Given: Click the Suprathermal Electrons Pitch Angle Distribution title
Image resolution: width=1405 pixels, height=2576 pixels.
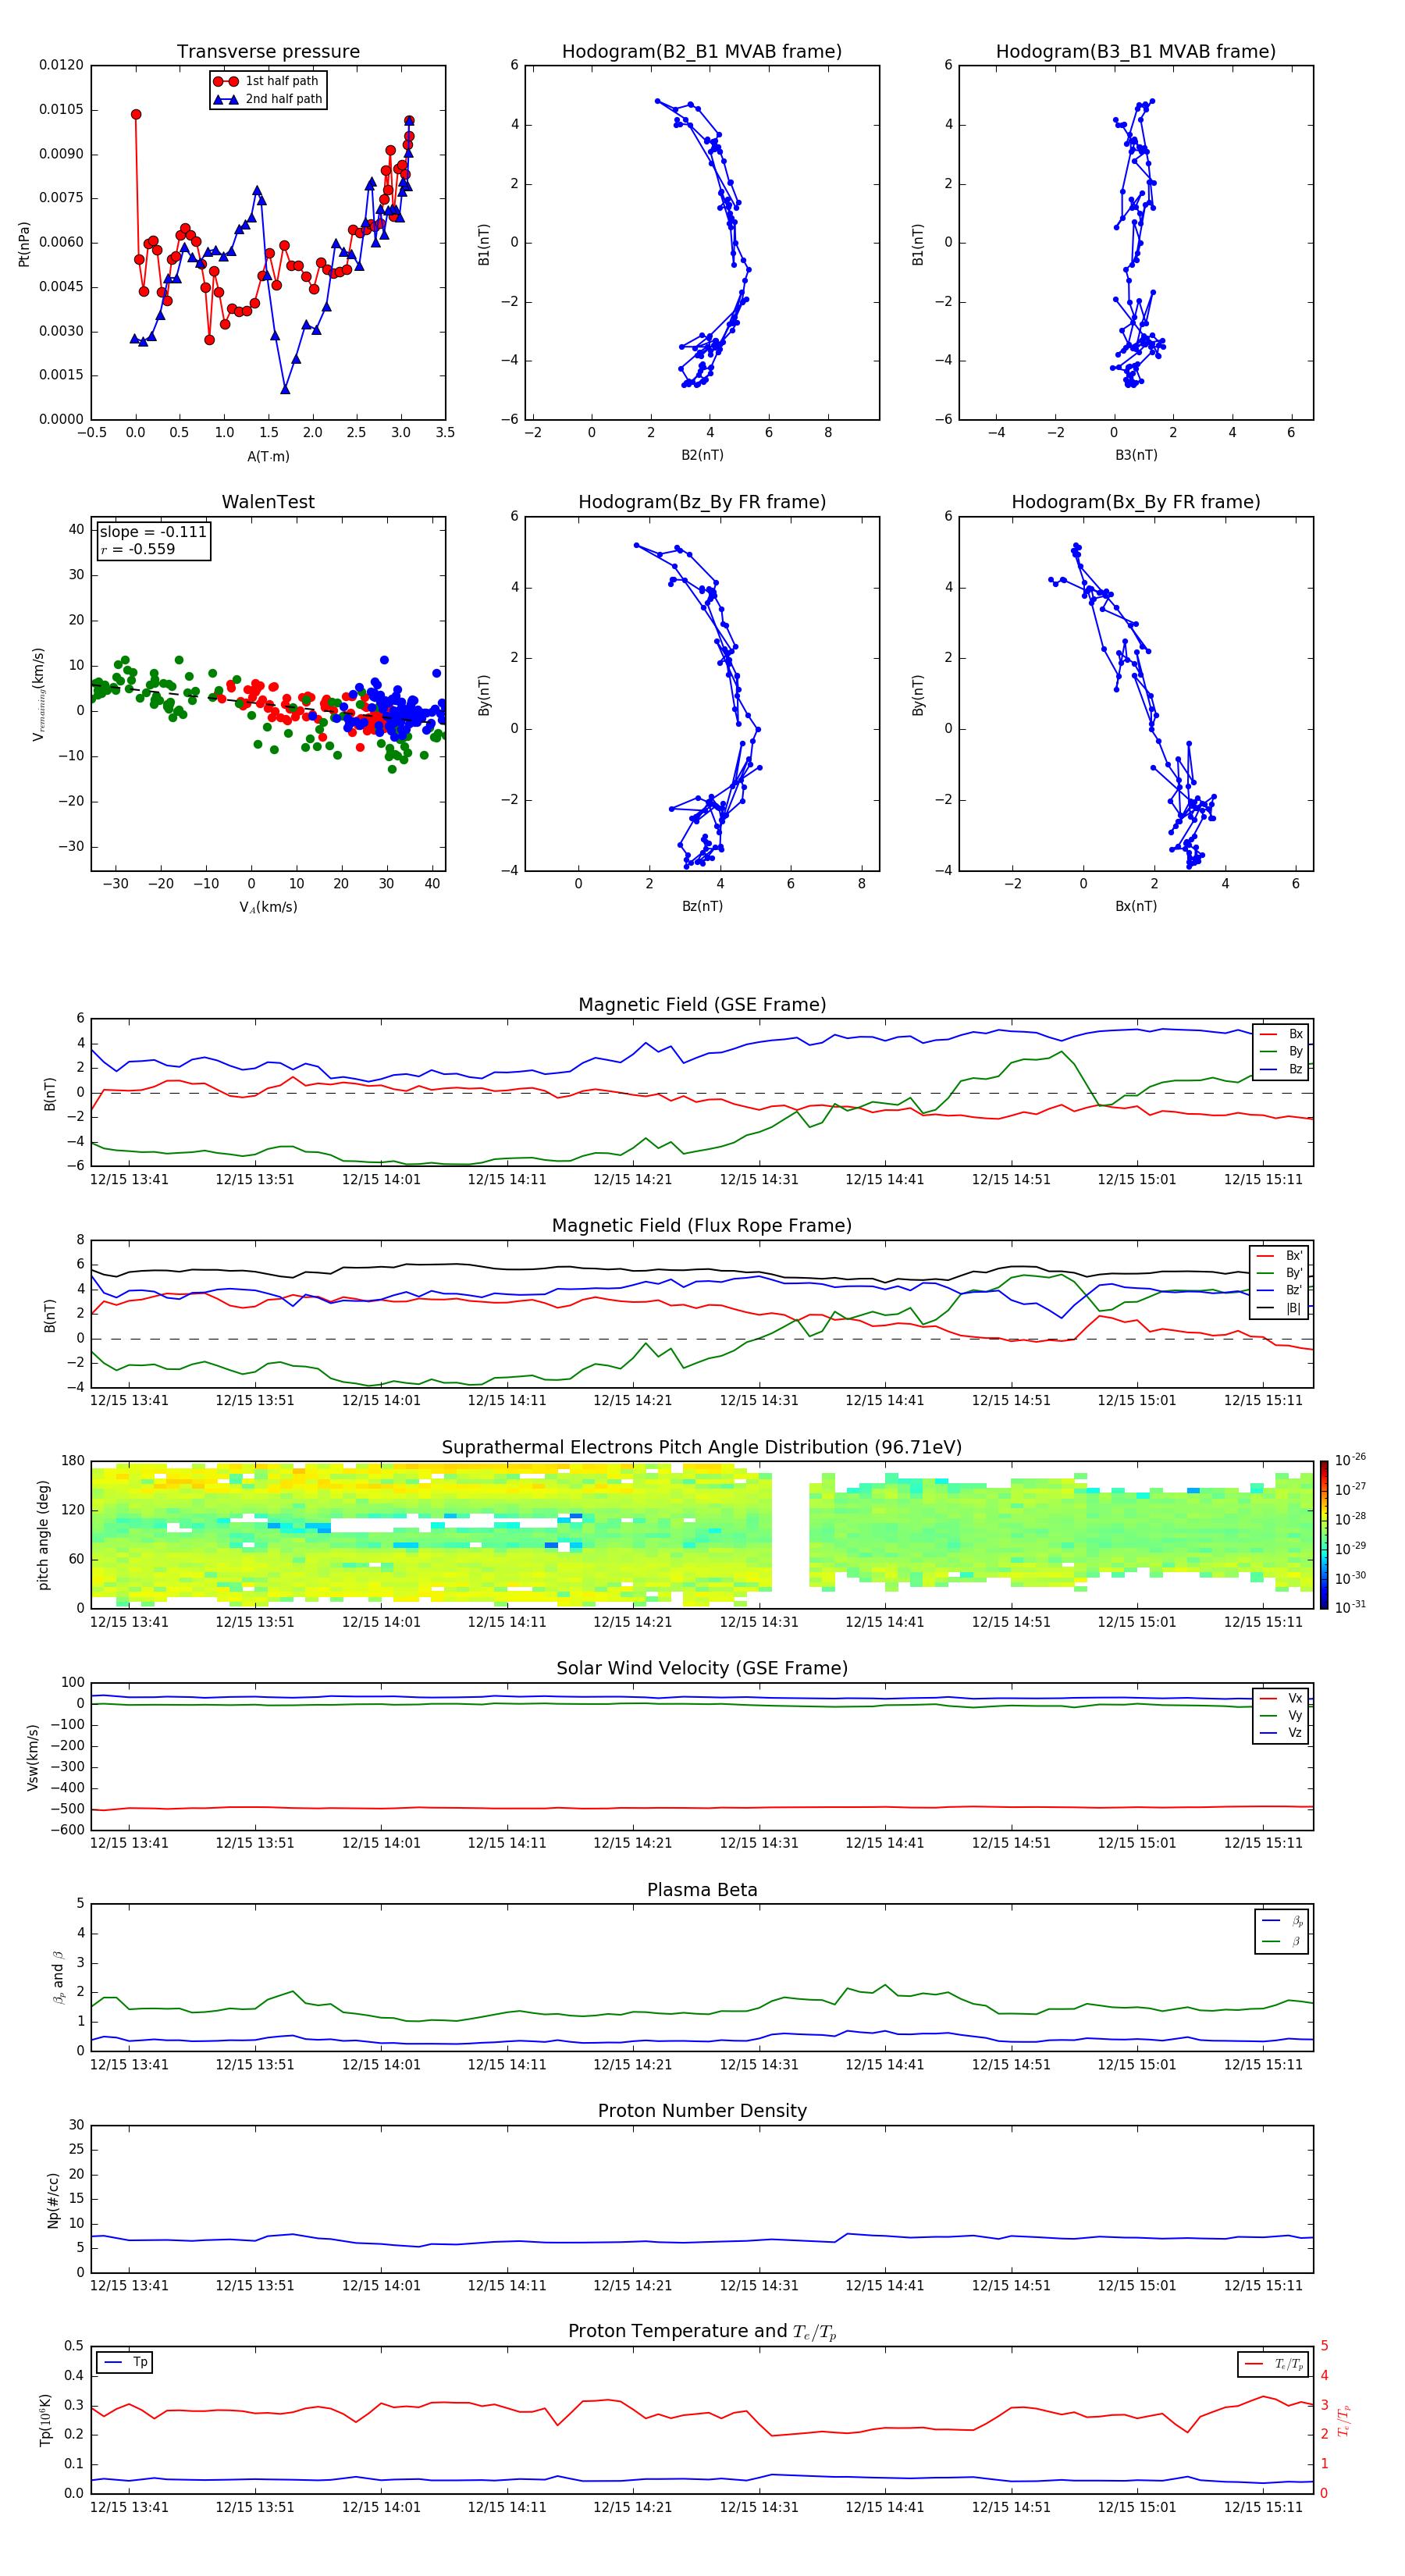Looking at the screenshot, I should click(702, 1448).
